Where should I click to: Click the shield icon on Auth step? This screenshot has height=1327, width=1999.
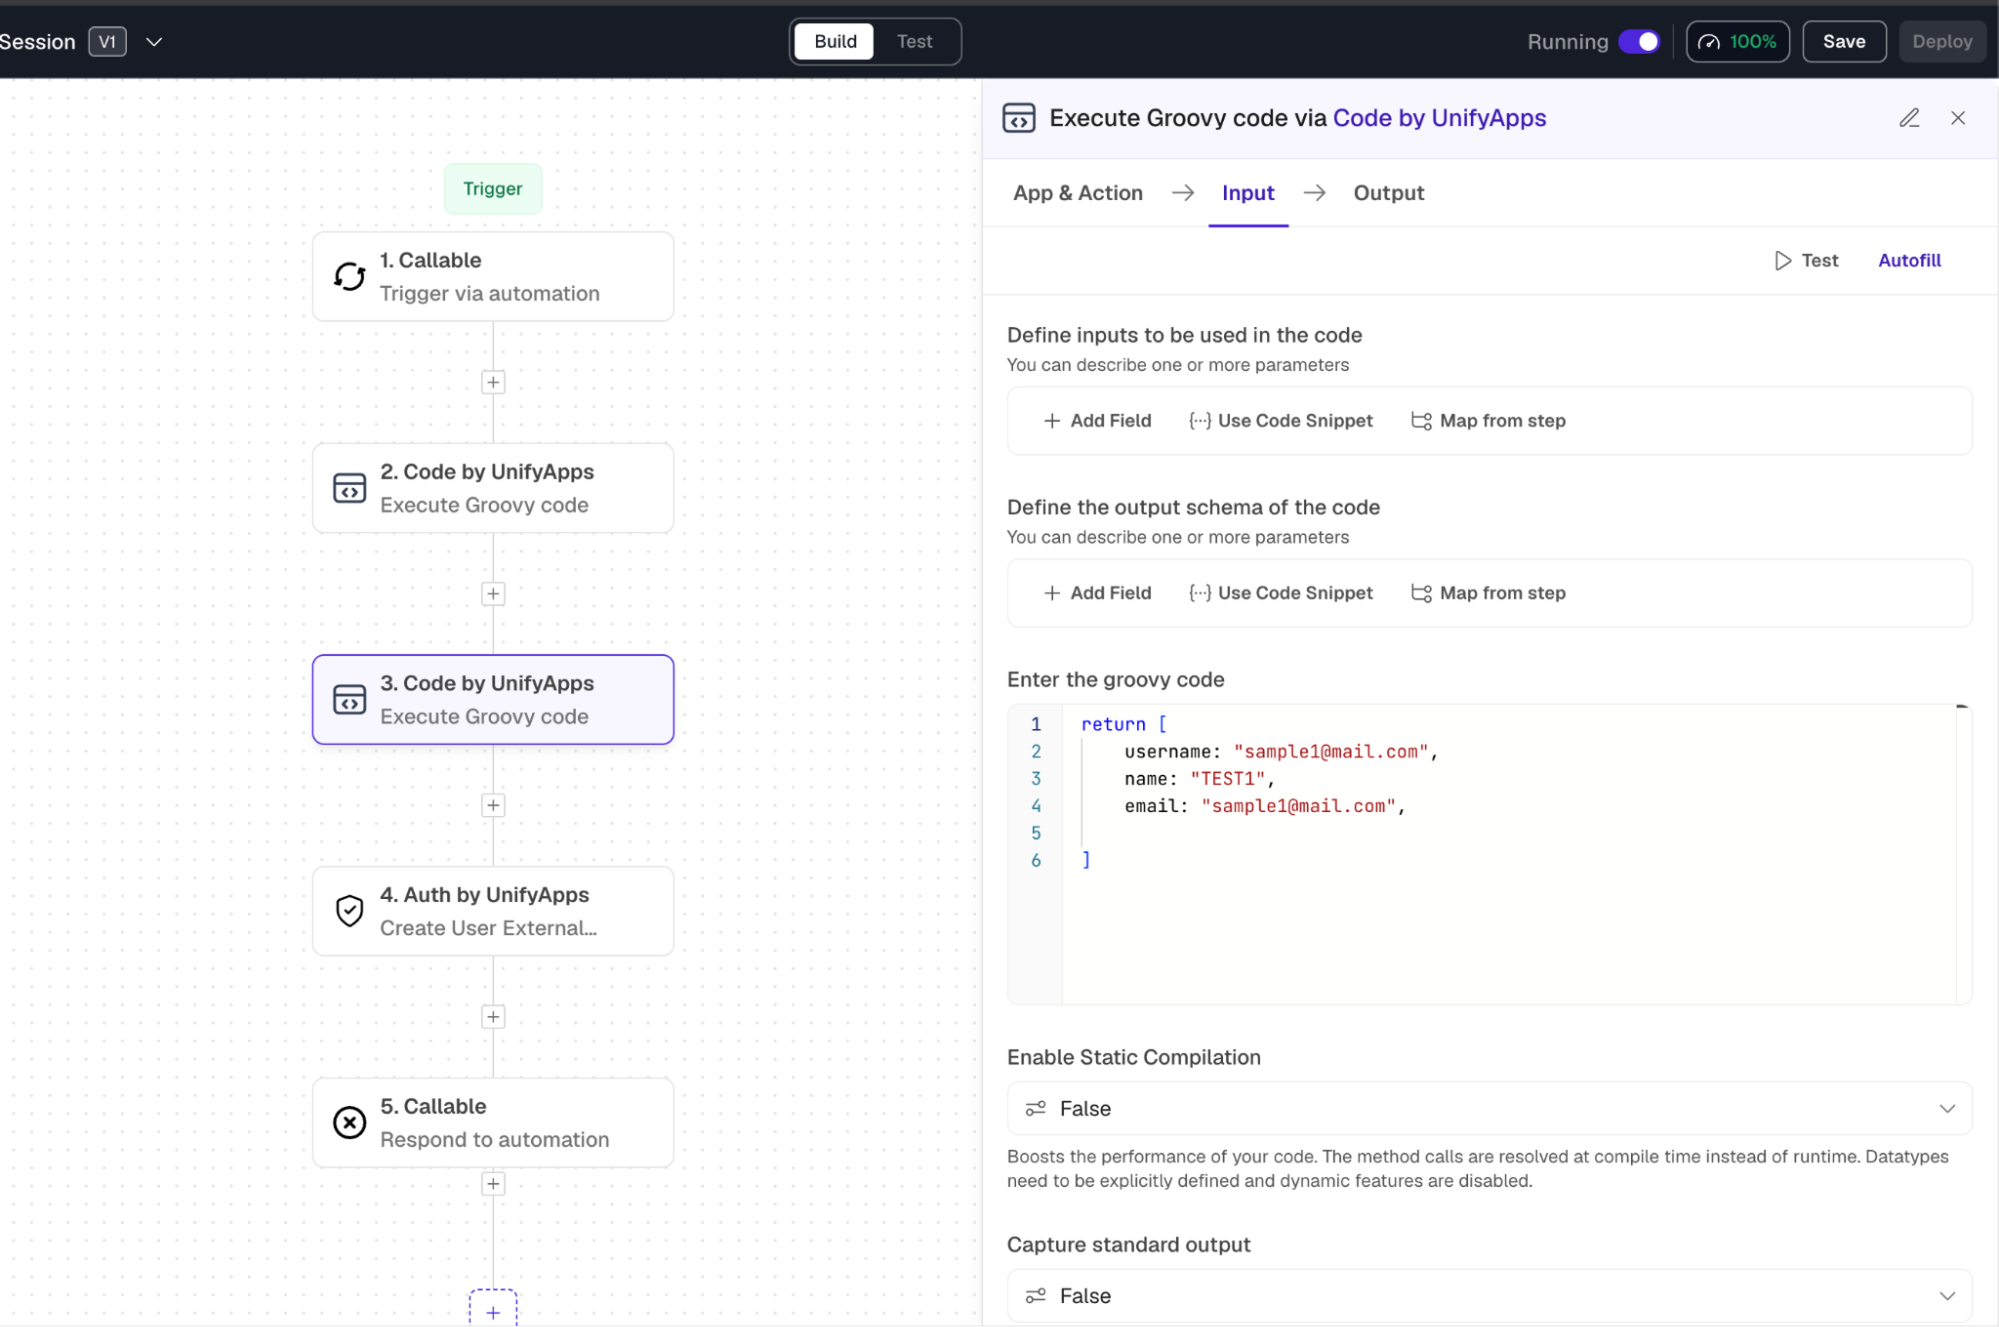click(349, 911)
